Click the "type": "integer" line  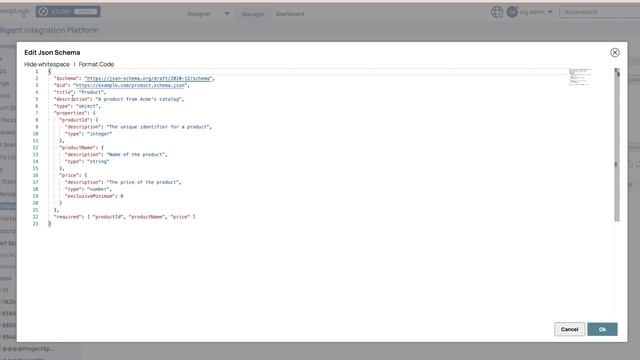tap(88, 134)
